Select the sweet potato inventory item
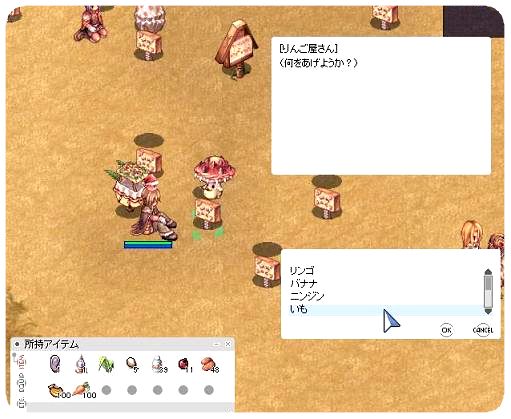The width and height of the screenshot is (511, 419). (x=208, y=364)
